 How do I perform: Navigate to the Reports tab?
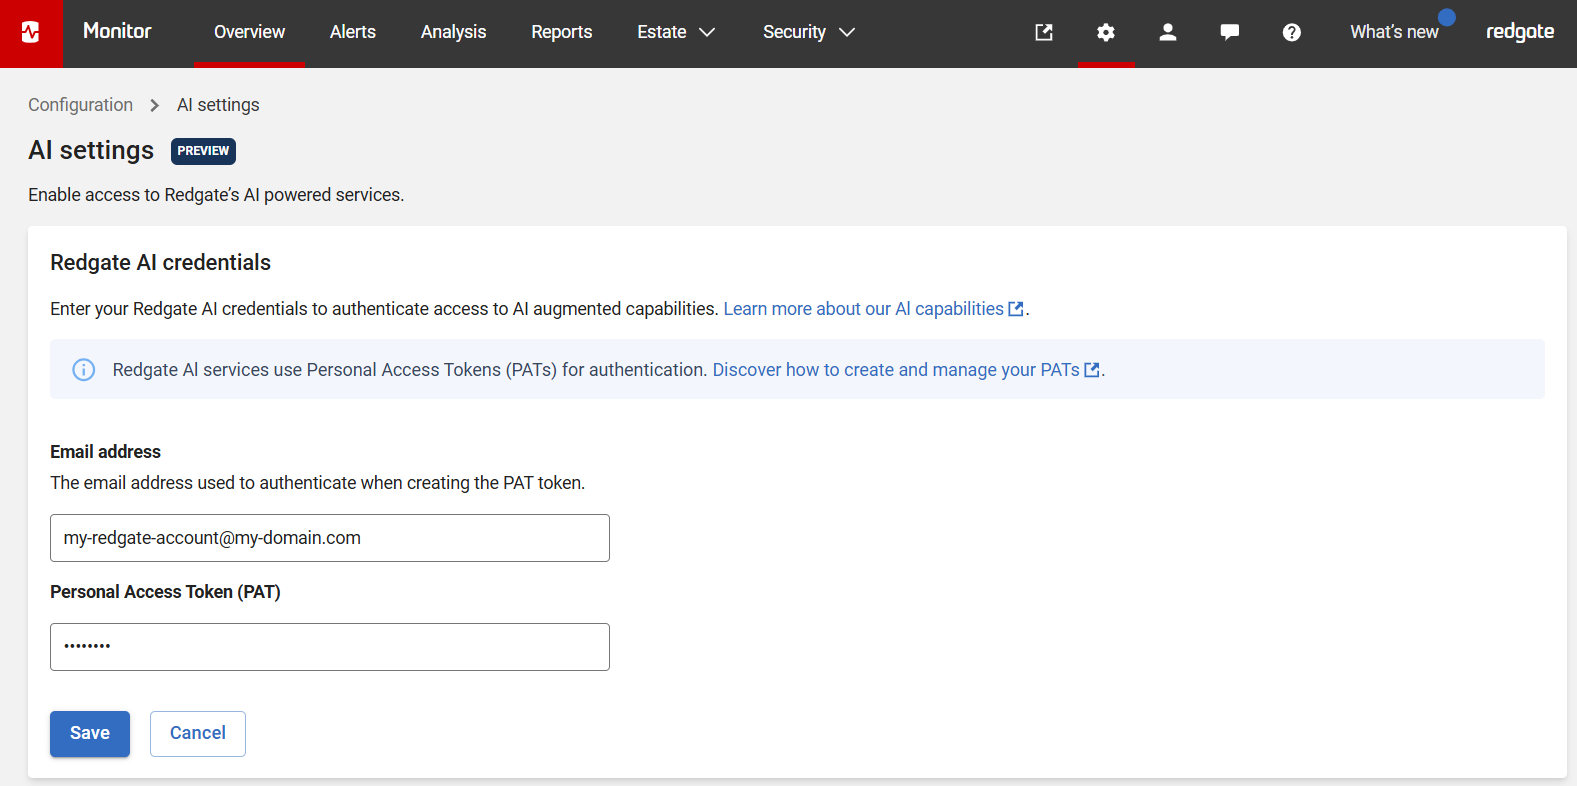(x=561, y=32)
